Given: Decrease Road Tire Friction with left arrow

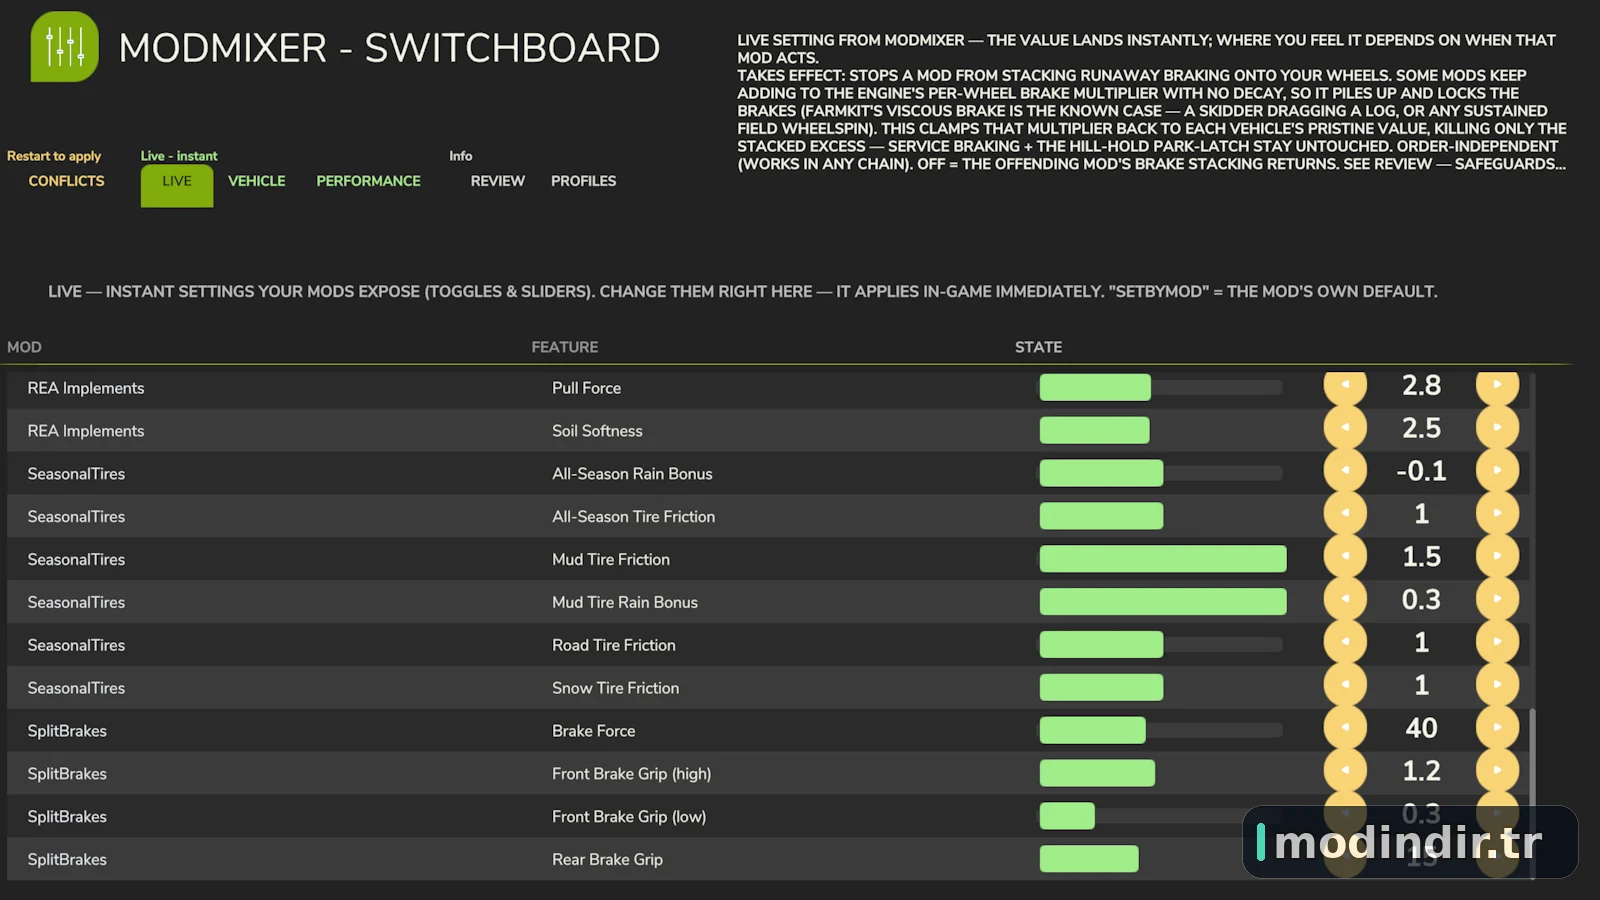Looking at the screenshot, I should 1345,643.
